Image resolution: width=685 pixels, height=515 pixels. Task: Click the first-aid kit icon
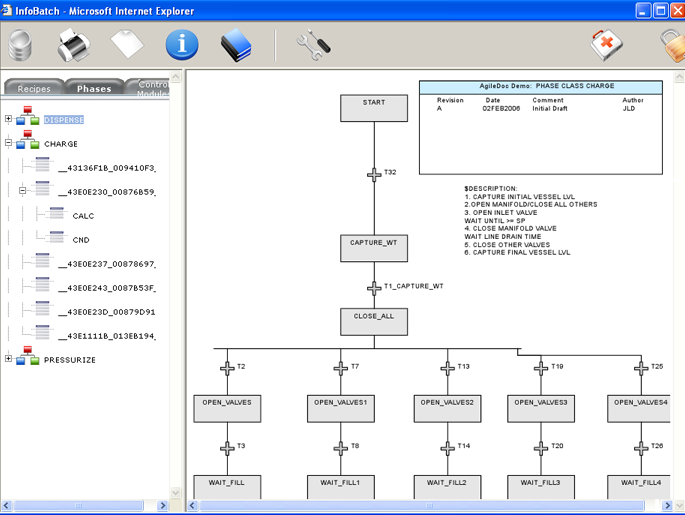606,45
